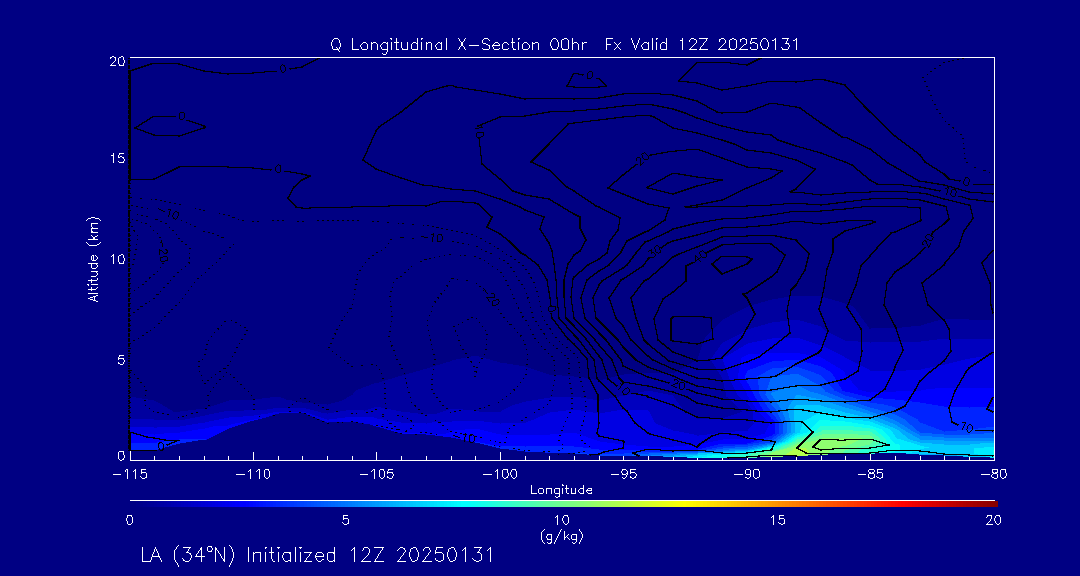
Task: Click the color scale tick label 15
Action: [x=778, y=521]
